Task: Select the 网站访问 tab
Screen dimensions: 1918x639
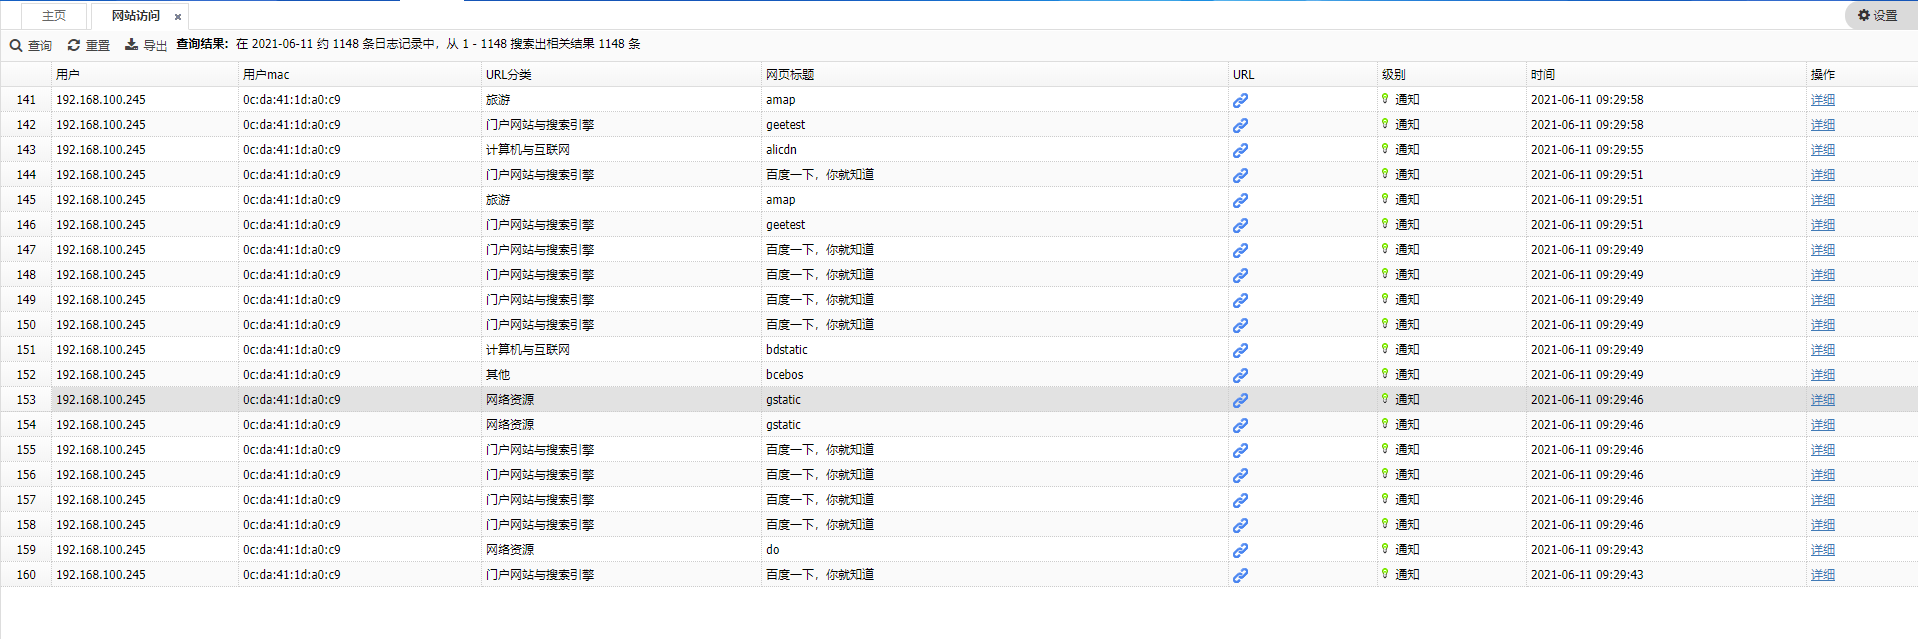Action: pyautogui.click(x=135, y=16)
